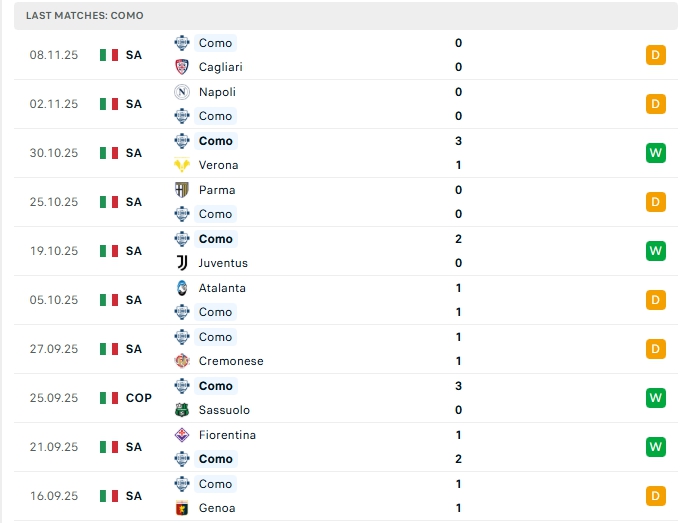Click the win badge for Como-Verona match

pyautogui.click(x=655, y=153)
